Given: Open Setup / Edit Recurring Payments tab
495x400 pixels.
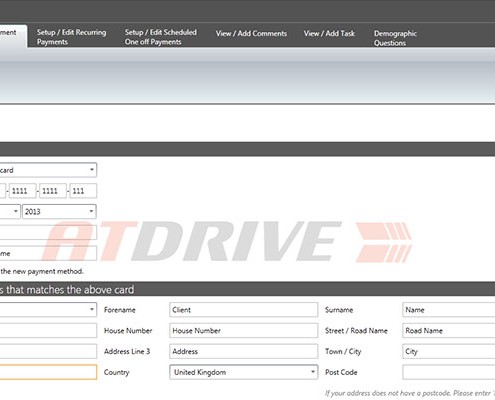Looking at the screenshot, I should tap(71, 37).
